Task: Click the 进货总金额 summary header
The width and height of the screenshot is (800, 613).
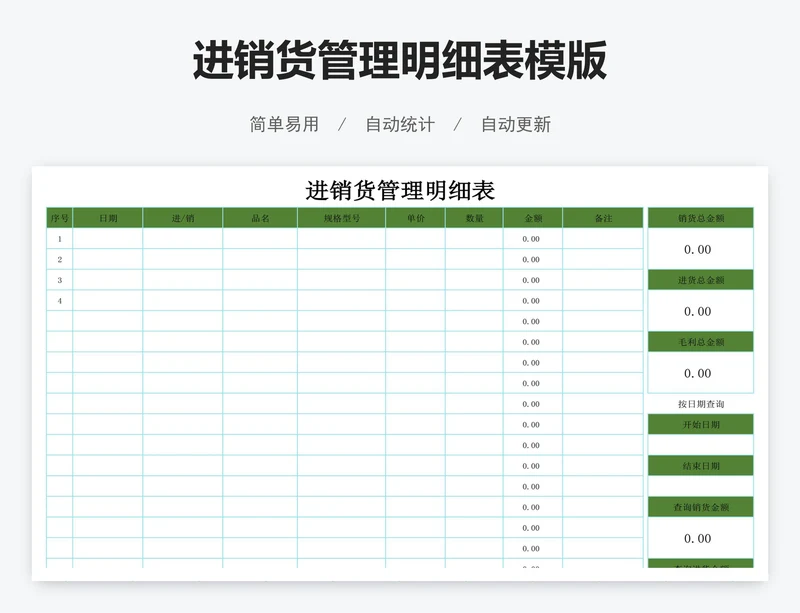Action: pyautogui.click(x=701, y=280)
